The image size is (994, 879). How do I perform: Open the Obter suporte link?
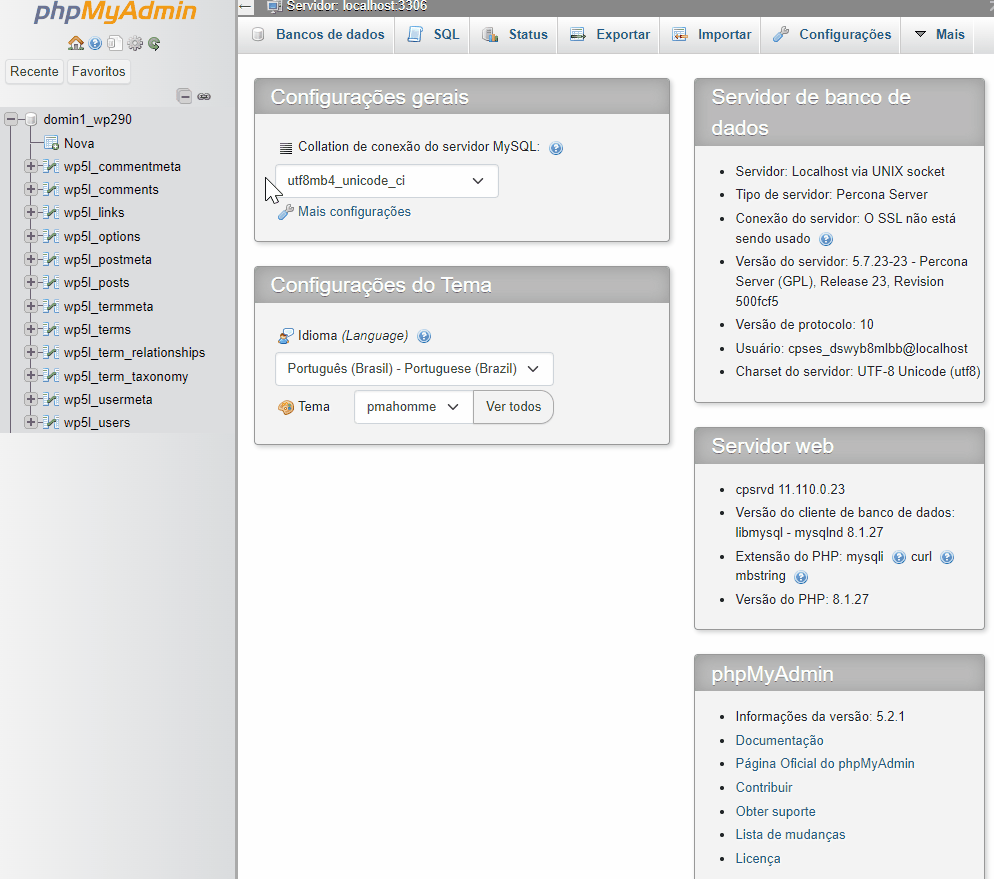coord(775,811)
